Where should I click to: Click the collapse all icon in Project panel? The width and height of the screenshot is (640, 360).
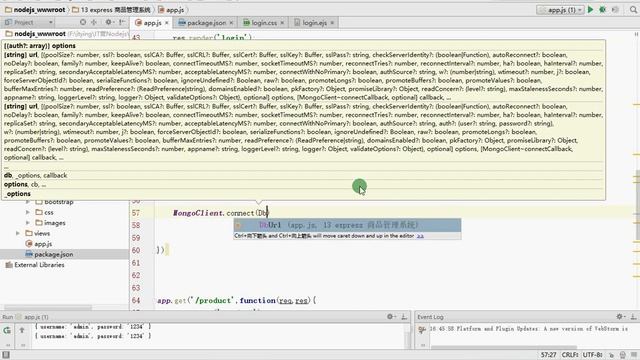(94, 22)
